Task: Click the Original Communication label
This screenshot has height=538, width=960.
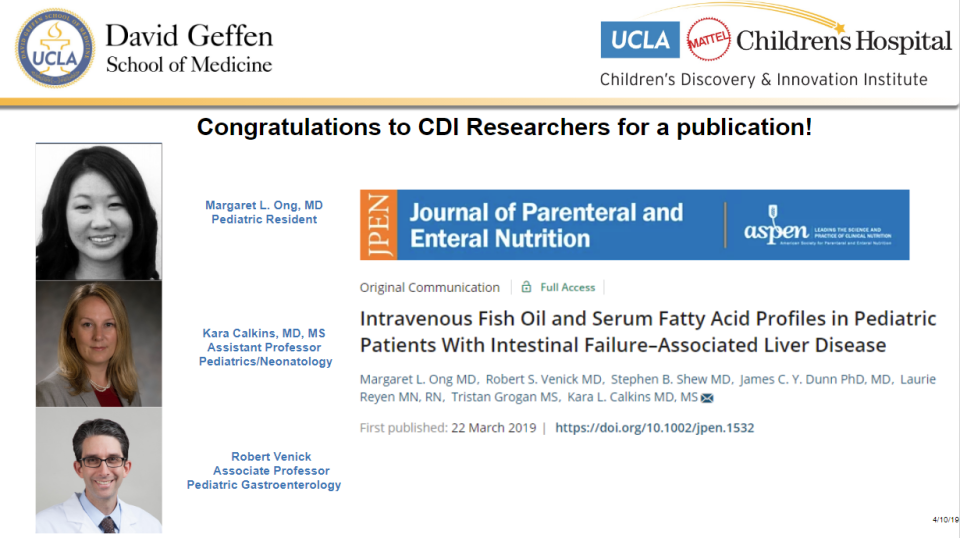Action: (x=430, y=287)
